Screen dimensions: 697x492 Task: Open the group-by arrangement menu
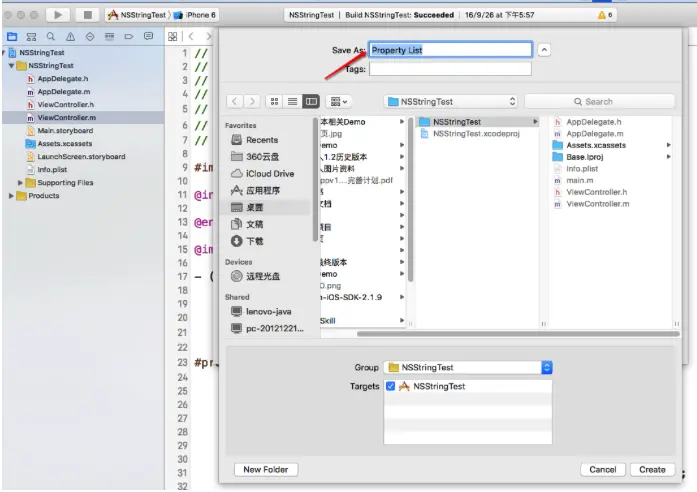339,101
